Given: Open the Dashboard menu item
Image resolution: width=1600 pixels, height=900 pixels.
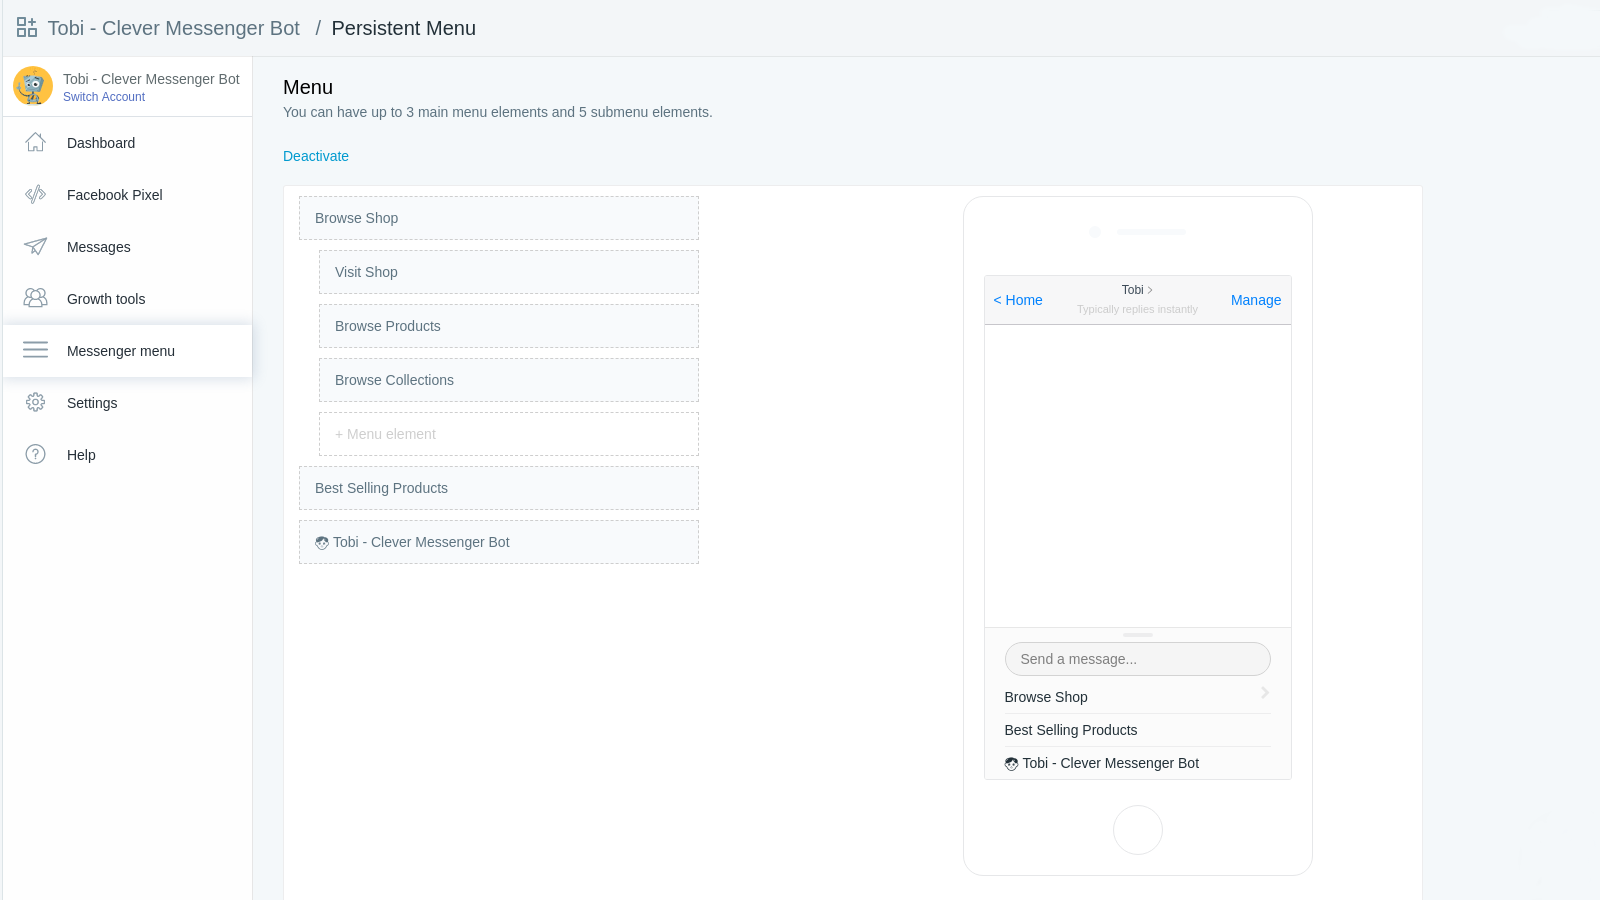Looking at the screenshot, I should (128, 143).
